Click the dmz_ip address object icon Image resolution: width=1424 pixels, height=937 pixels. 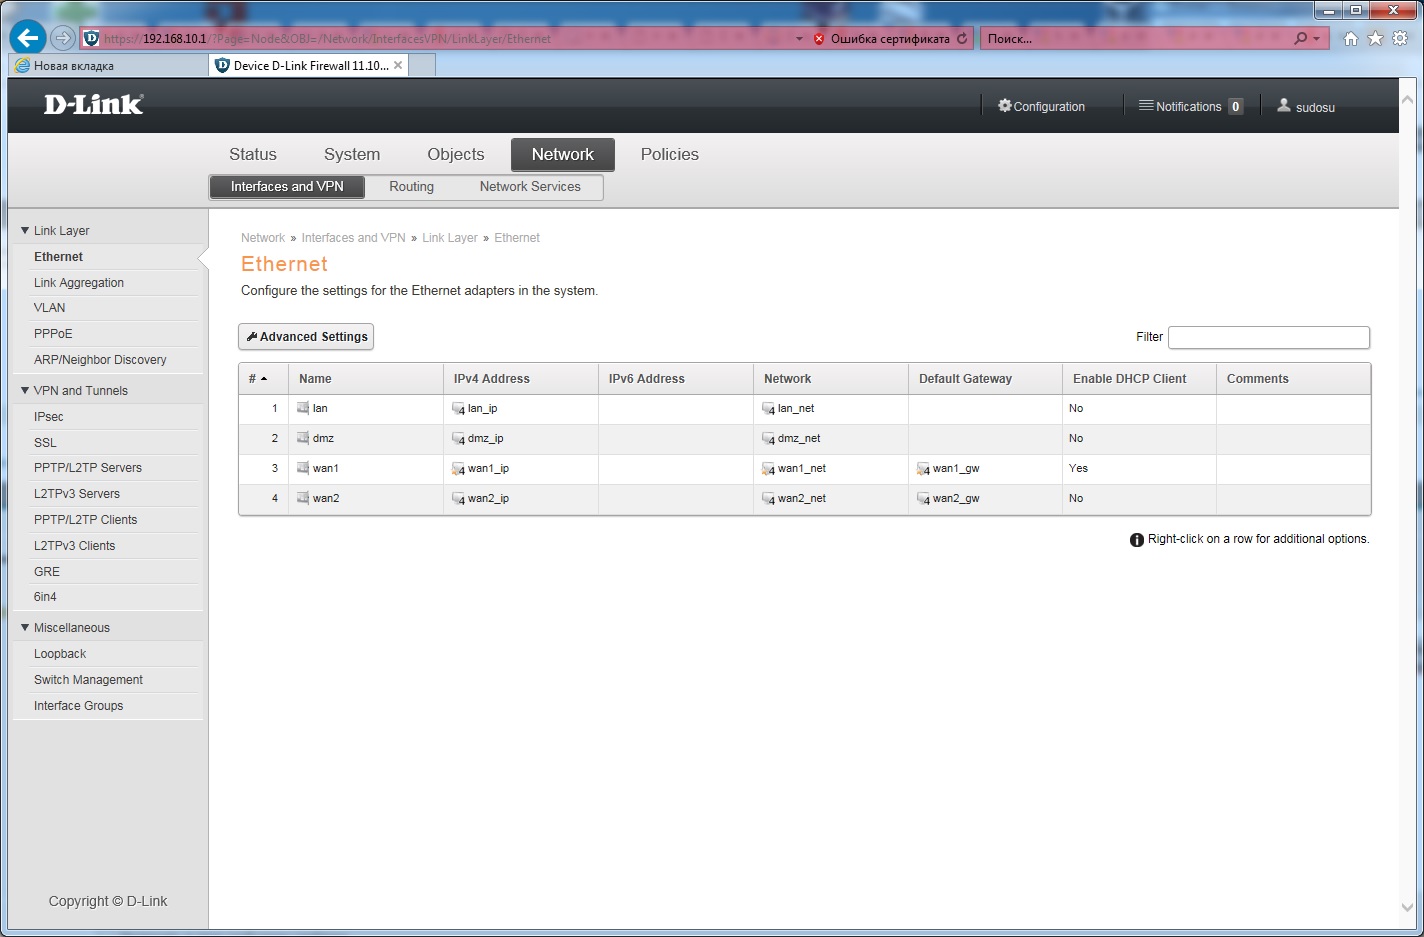click(458, 439)
